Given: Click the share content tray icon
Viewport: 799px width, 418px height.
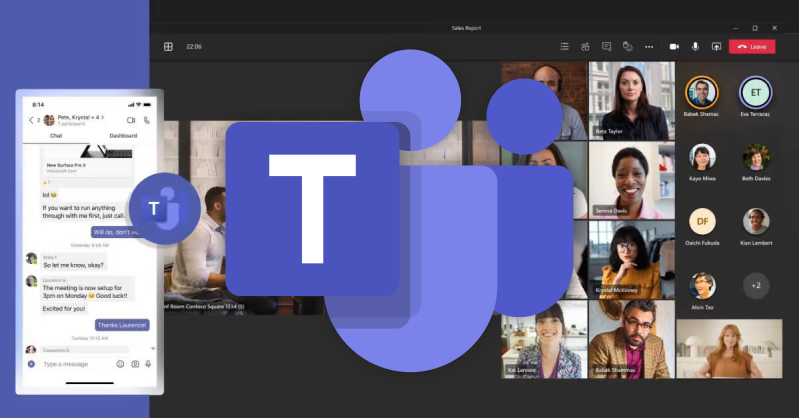Looking at the screenshot, I should (716, 46).
